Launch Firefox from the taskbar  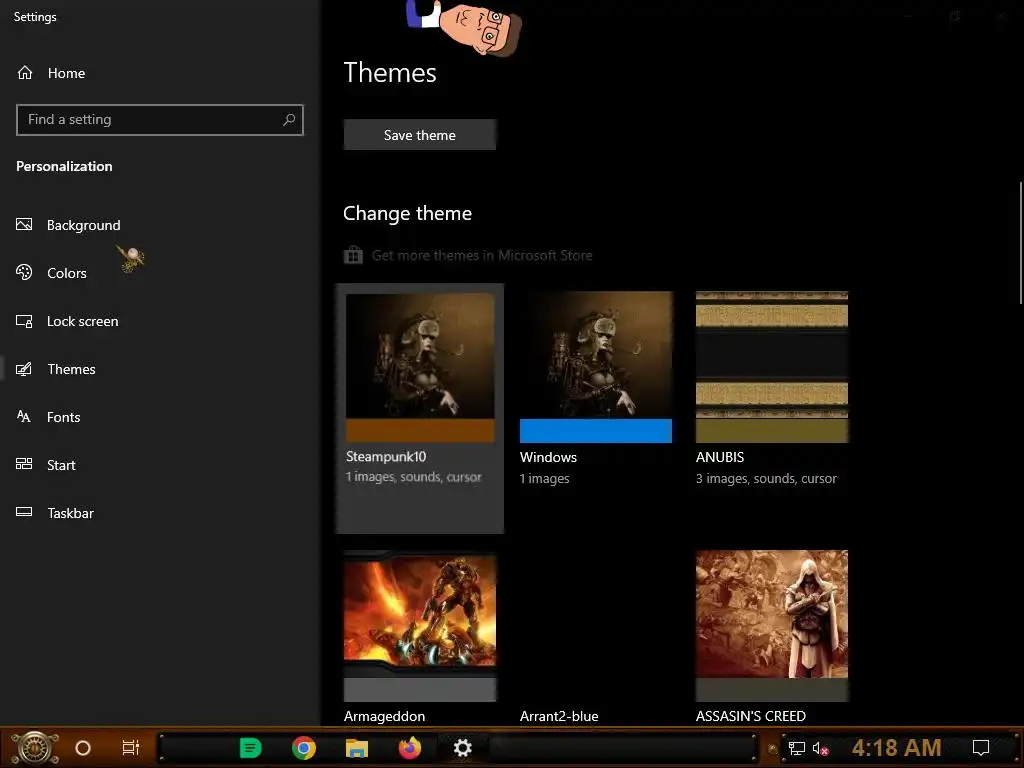pyautogui.click(x=410, y=748)
